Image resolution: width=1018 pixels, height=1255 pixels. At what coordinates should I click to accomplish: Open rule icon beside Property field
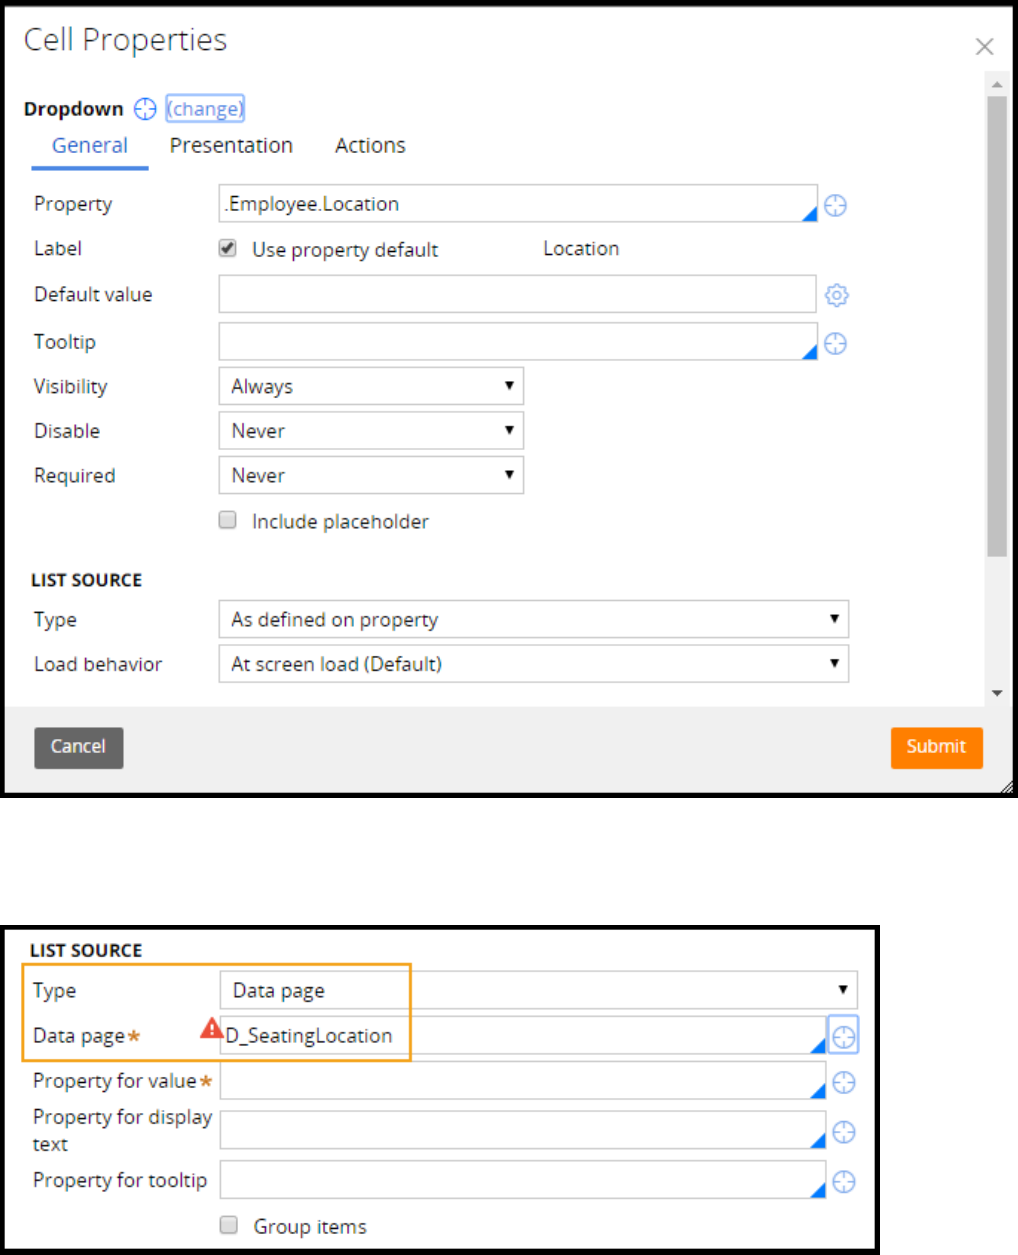pos(835,205)
